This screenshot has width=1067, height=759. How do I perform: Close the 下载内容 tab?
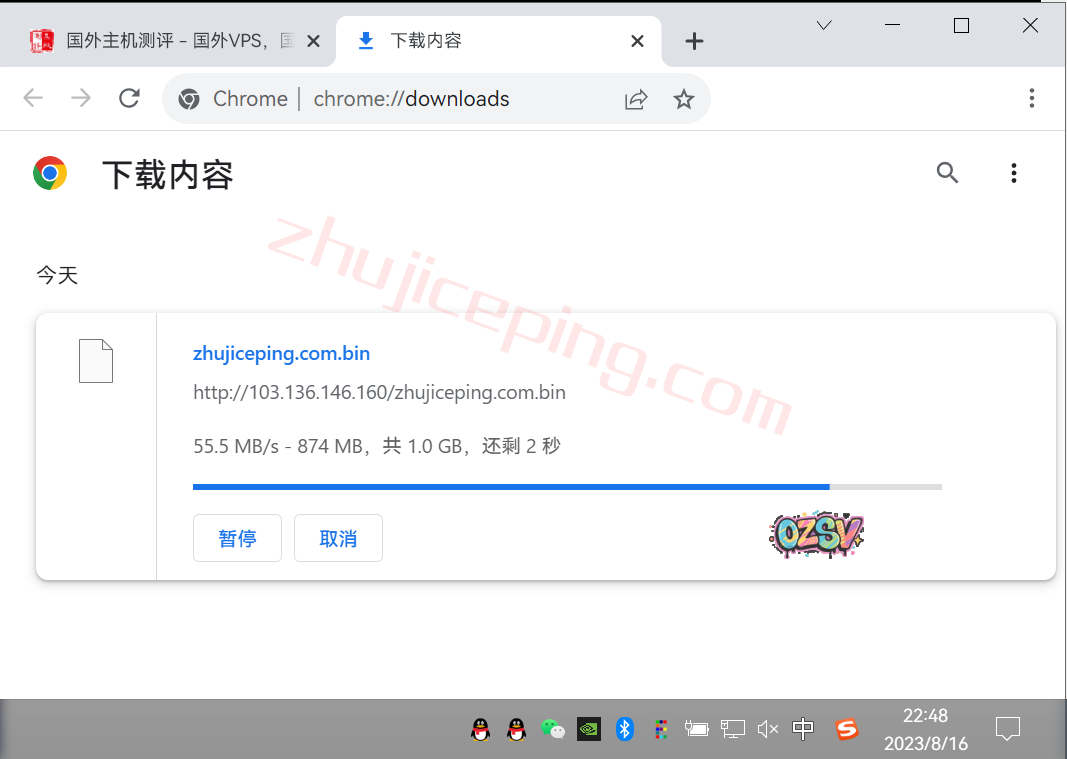(x=638, y=41)
